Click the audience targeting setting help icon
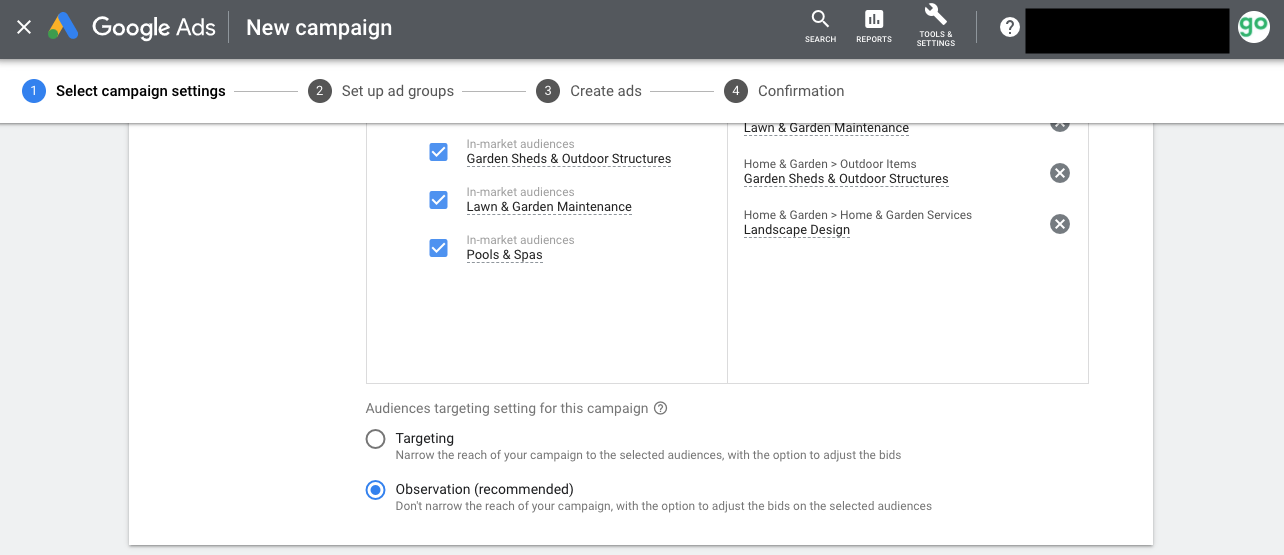This screenshot has height=555, width=1284. tap(660, 409)
